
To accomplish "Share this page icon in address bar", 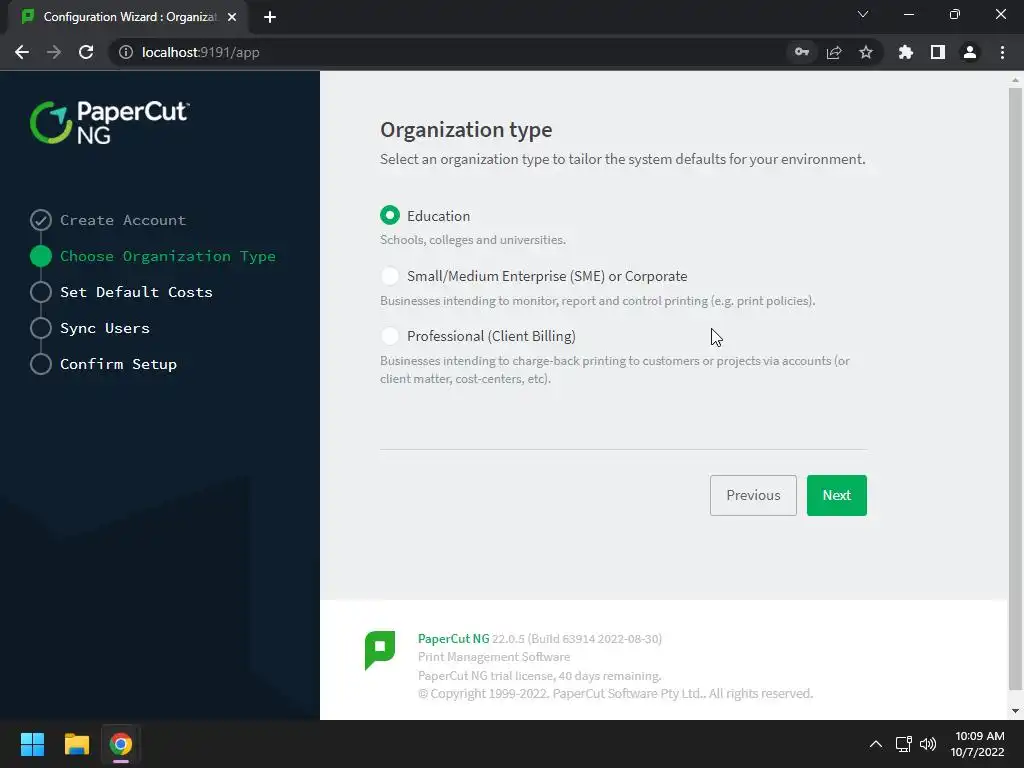I will coord(834,52).
